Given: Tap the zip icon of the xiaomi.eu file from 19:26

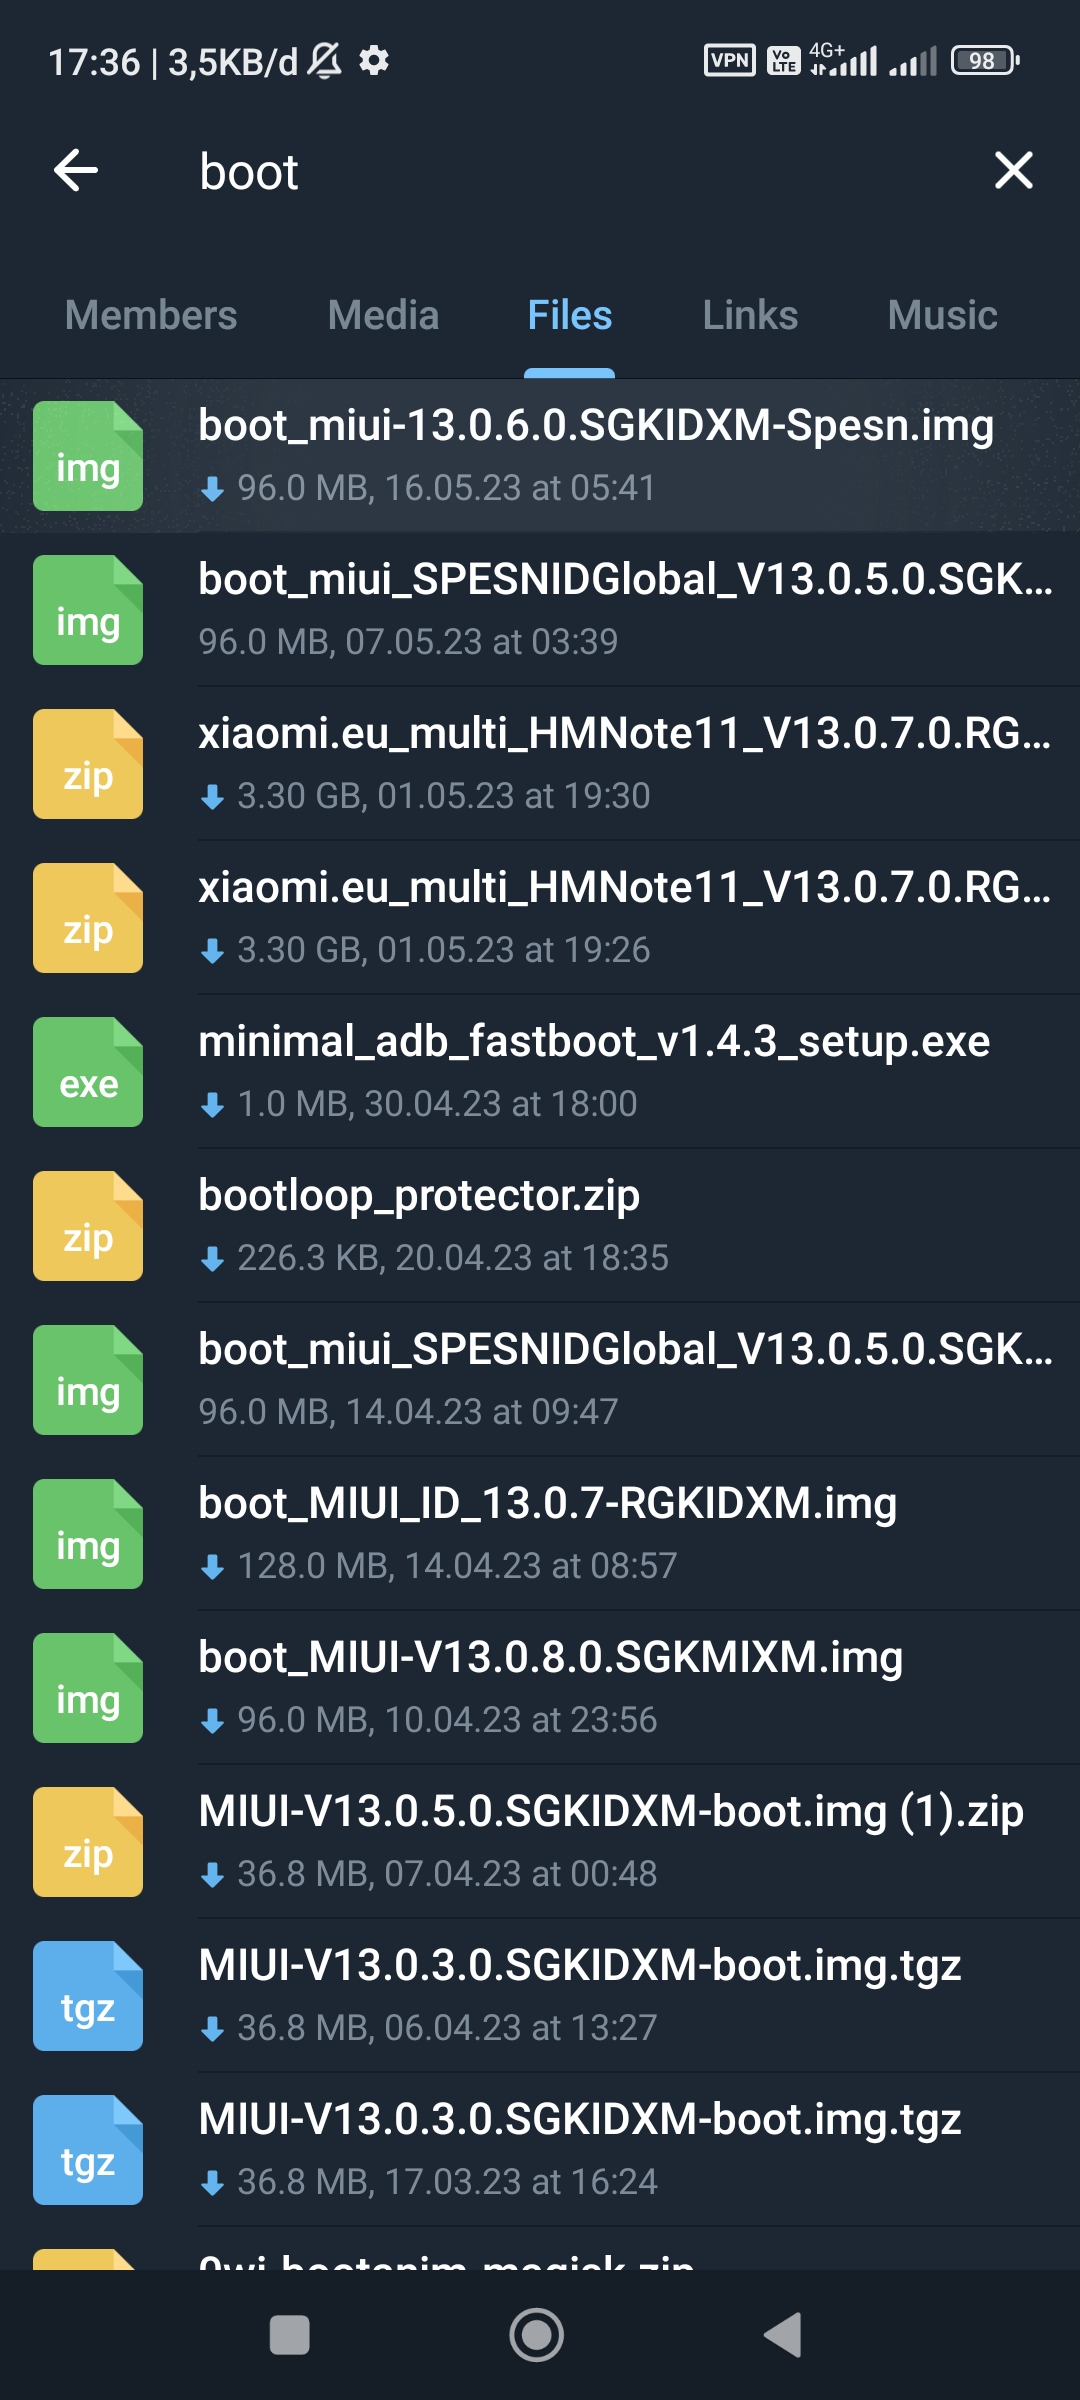Looking at the screenshot, I should coord(88,918).
